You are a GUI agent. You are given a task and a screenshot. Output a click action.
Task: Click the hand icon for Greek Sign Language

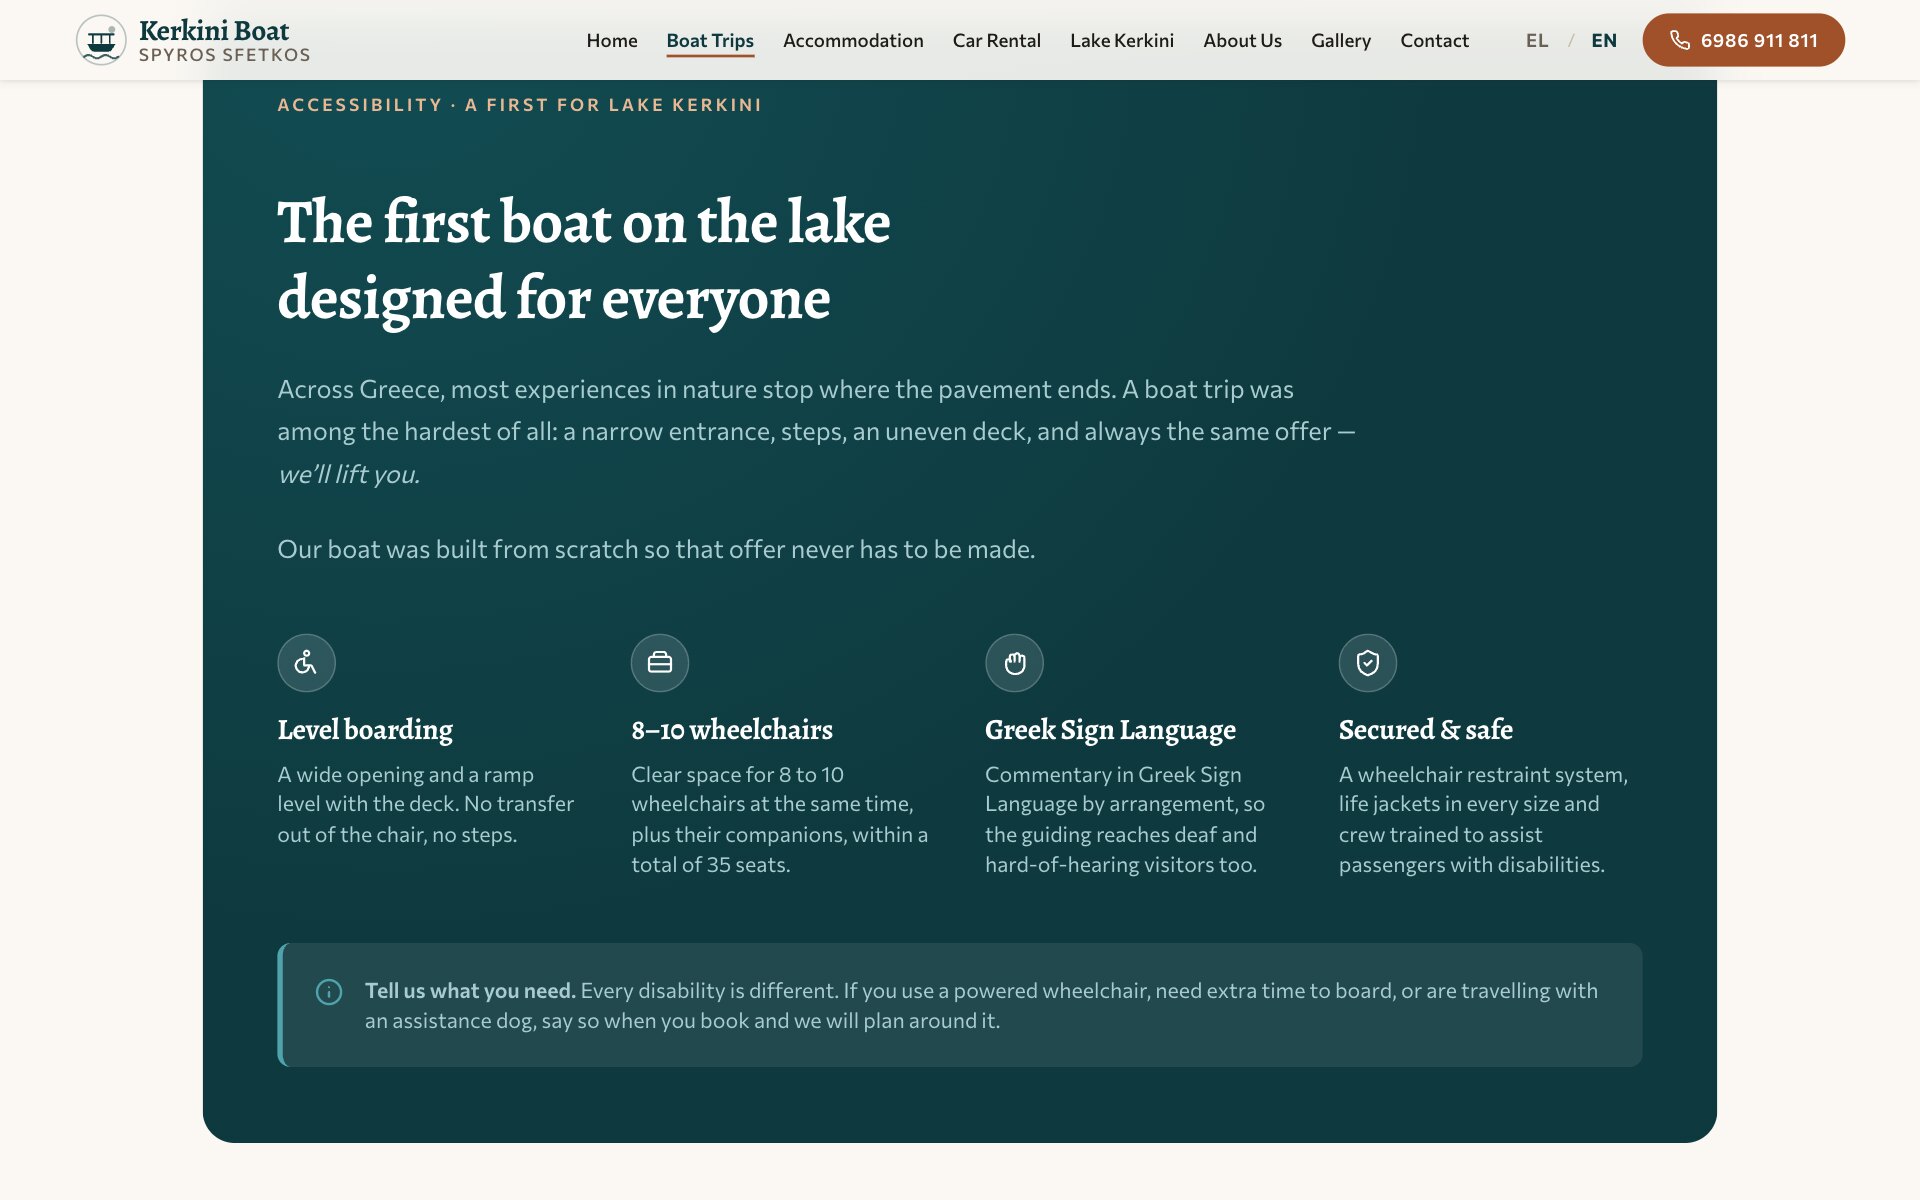click(x=1014, y=662)
